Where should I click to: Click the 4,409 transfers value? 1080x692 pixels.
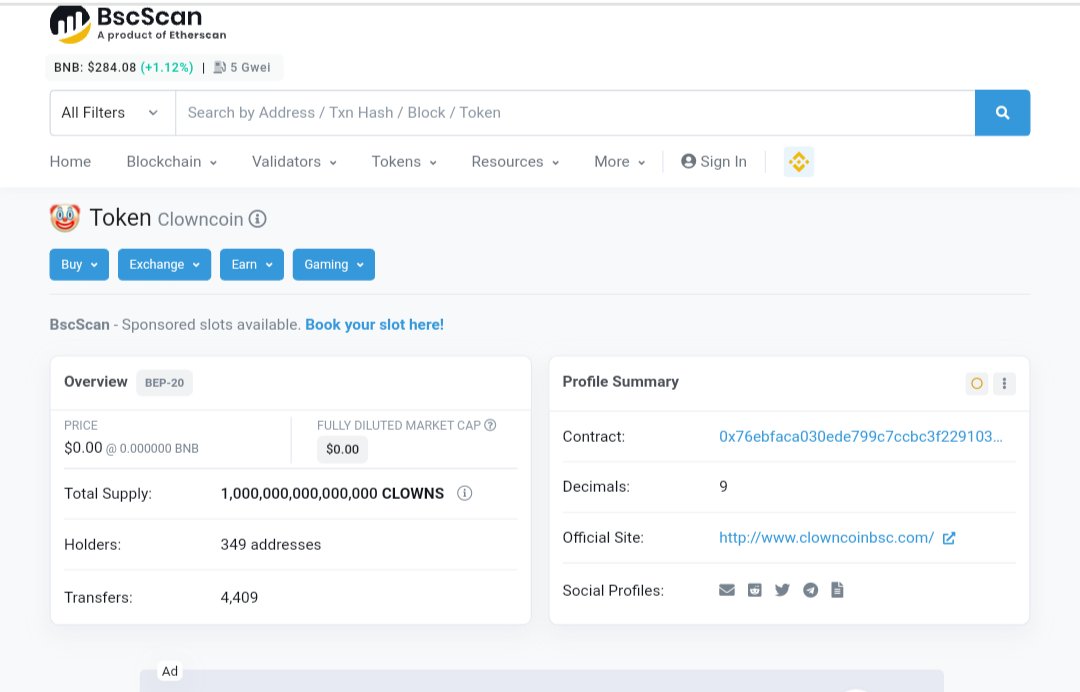(239, 598)
